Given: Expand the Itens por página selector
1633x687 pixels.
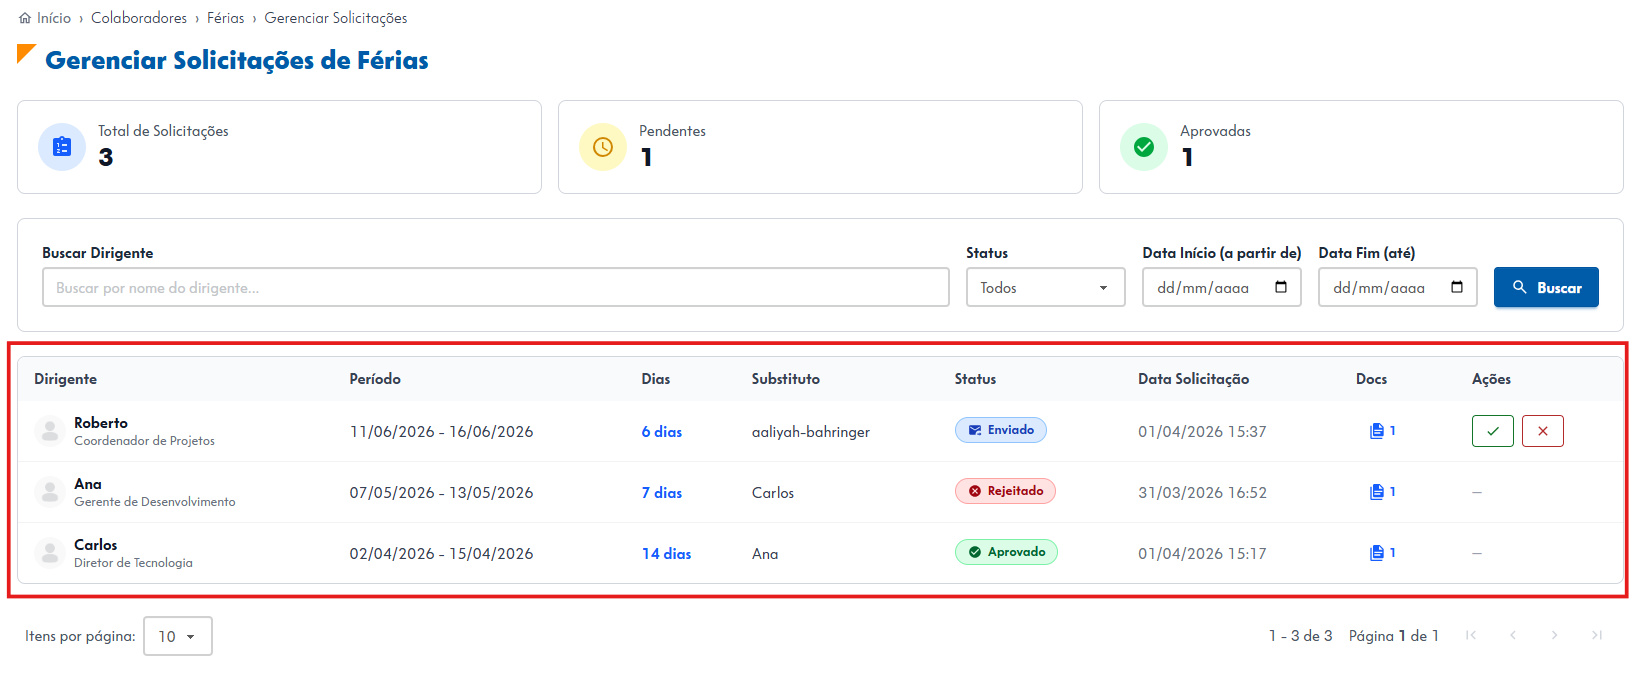Looking at the screenshot, I should pyautogui.click(x=177, y=636).
